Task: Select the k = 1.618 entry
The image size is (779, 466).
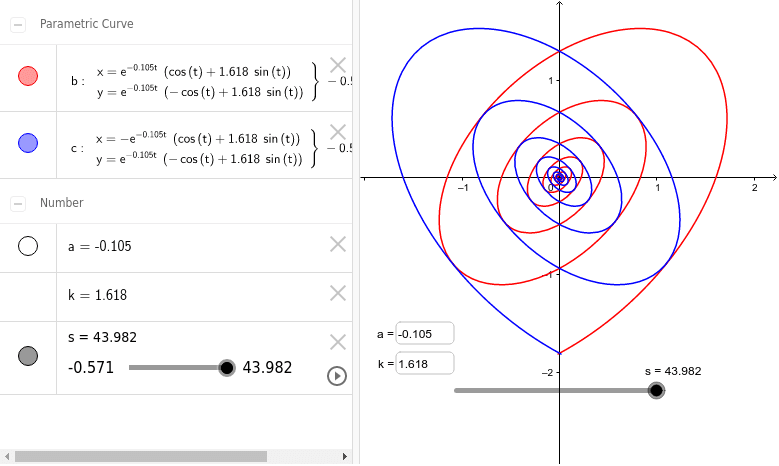Action: coord(97,295)
